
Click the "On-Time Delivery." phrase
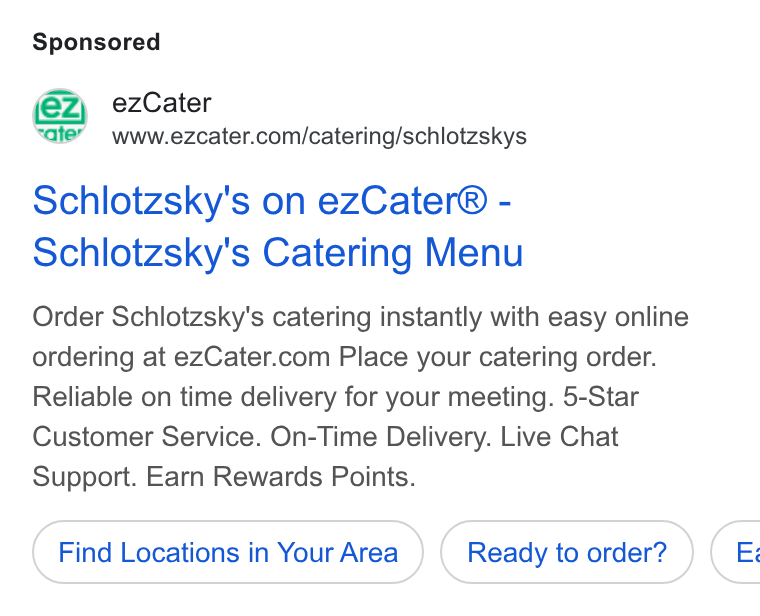(381, 437)
